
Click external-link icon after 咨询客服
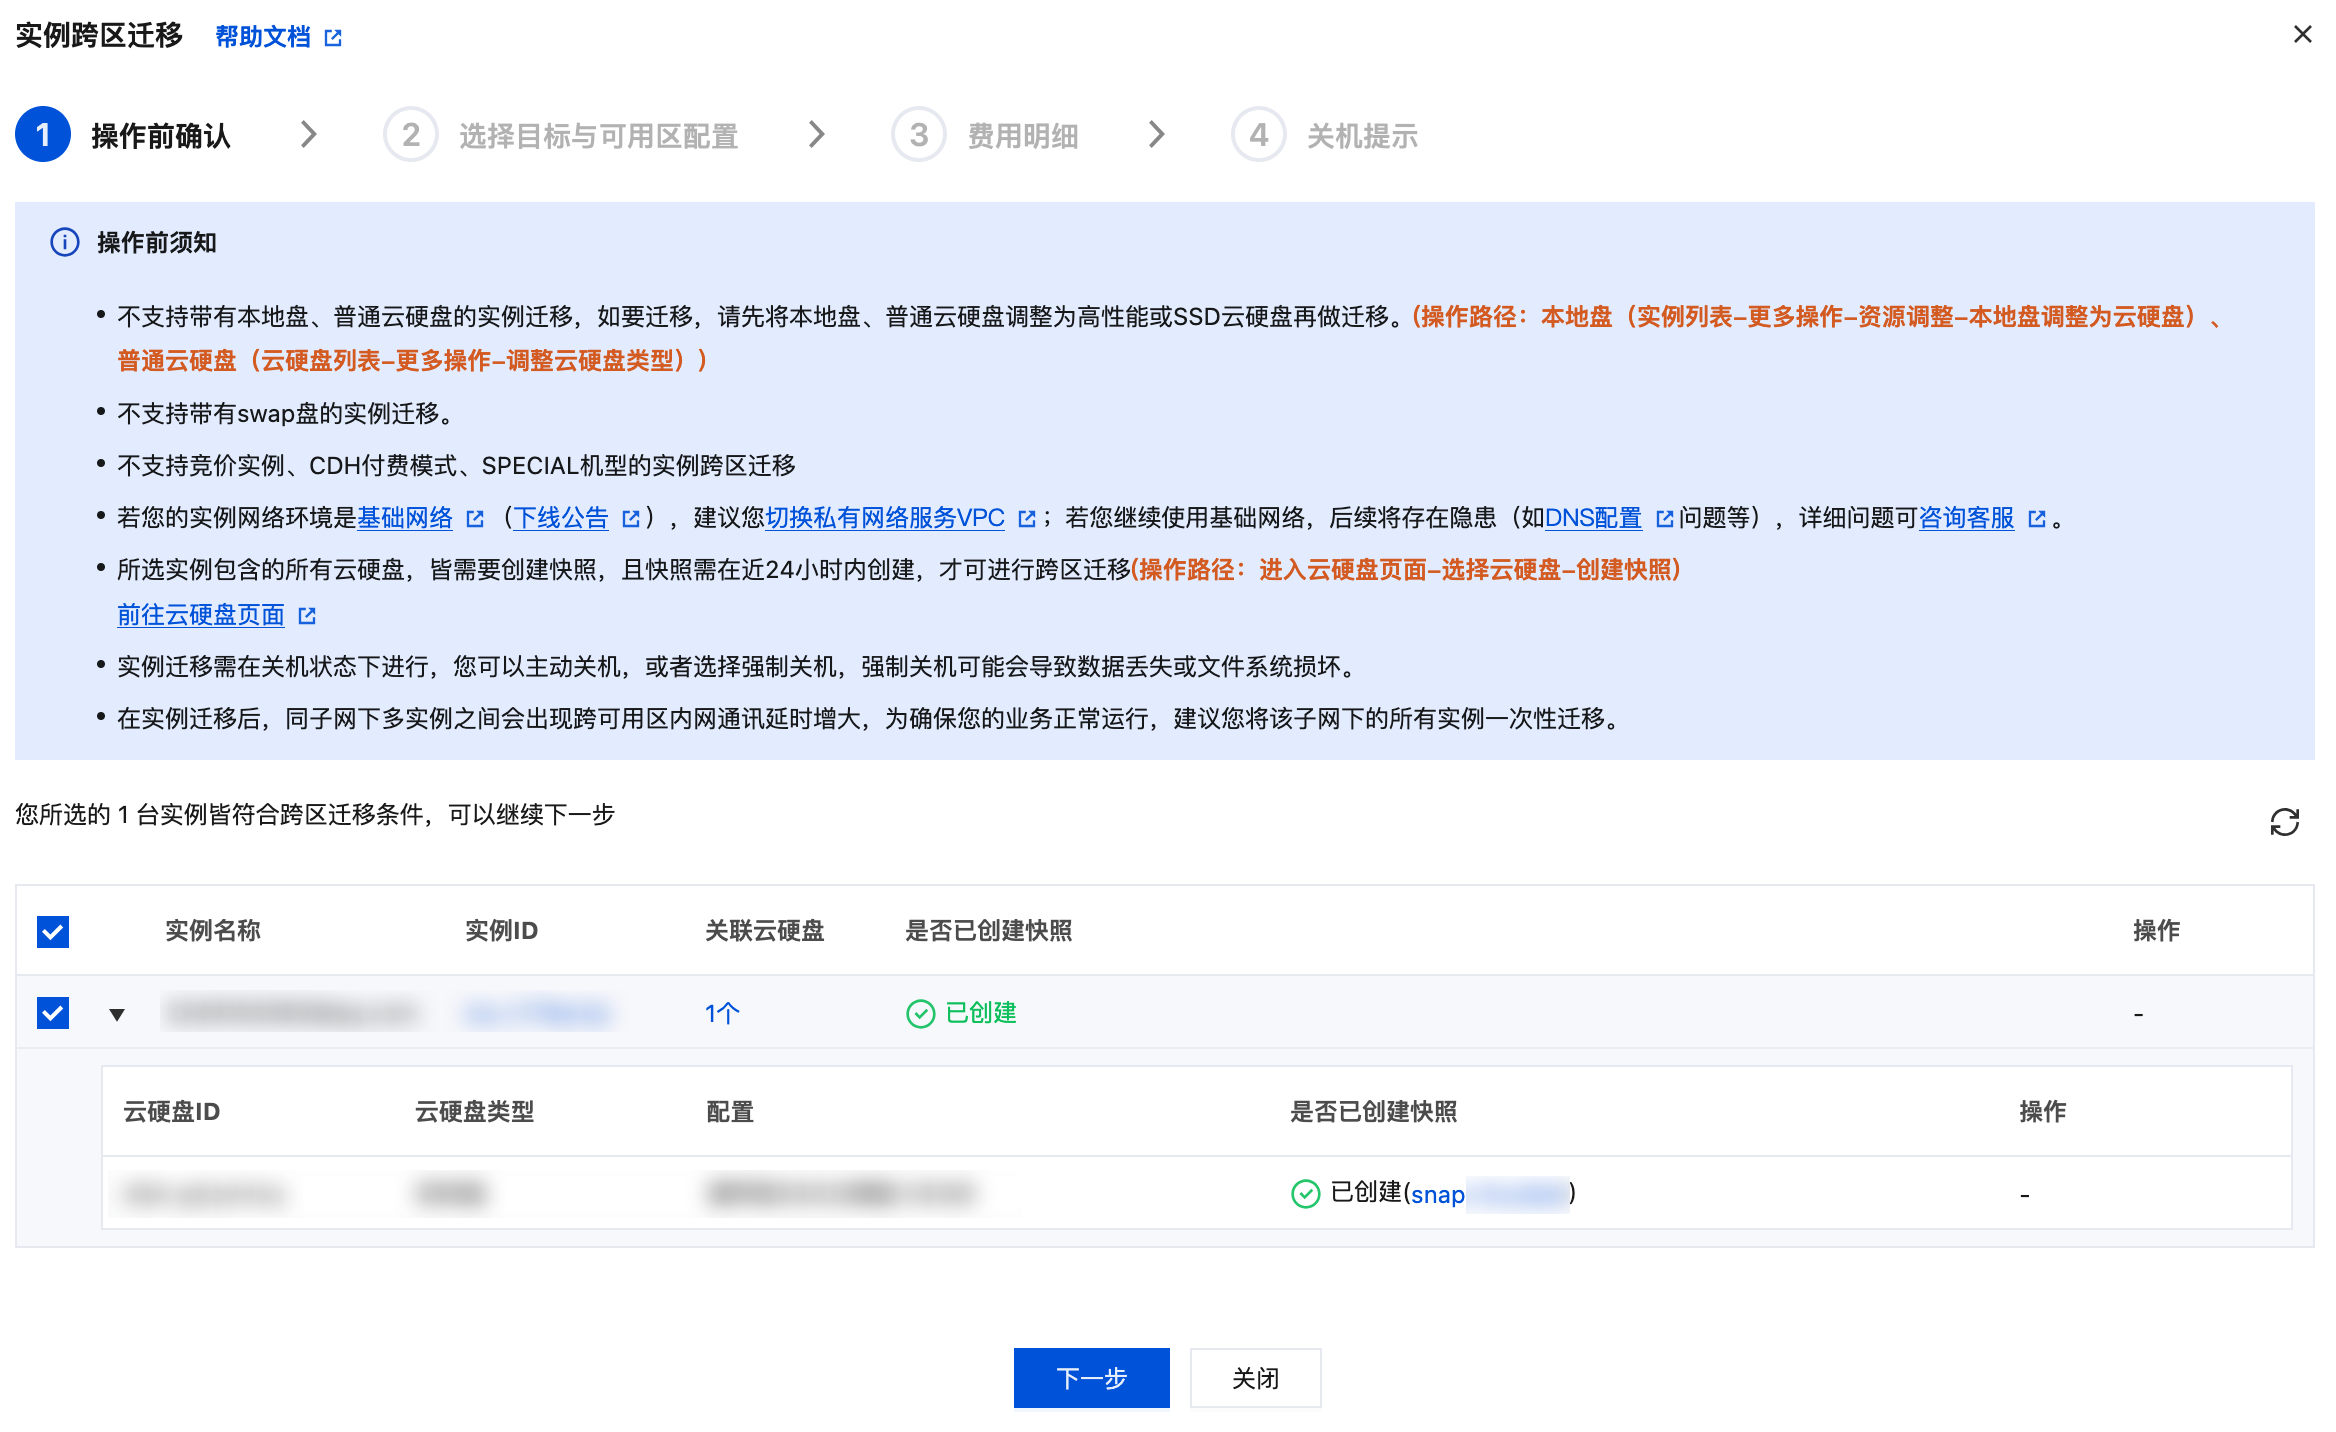click(x=2037, y=518)
